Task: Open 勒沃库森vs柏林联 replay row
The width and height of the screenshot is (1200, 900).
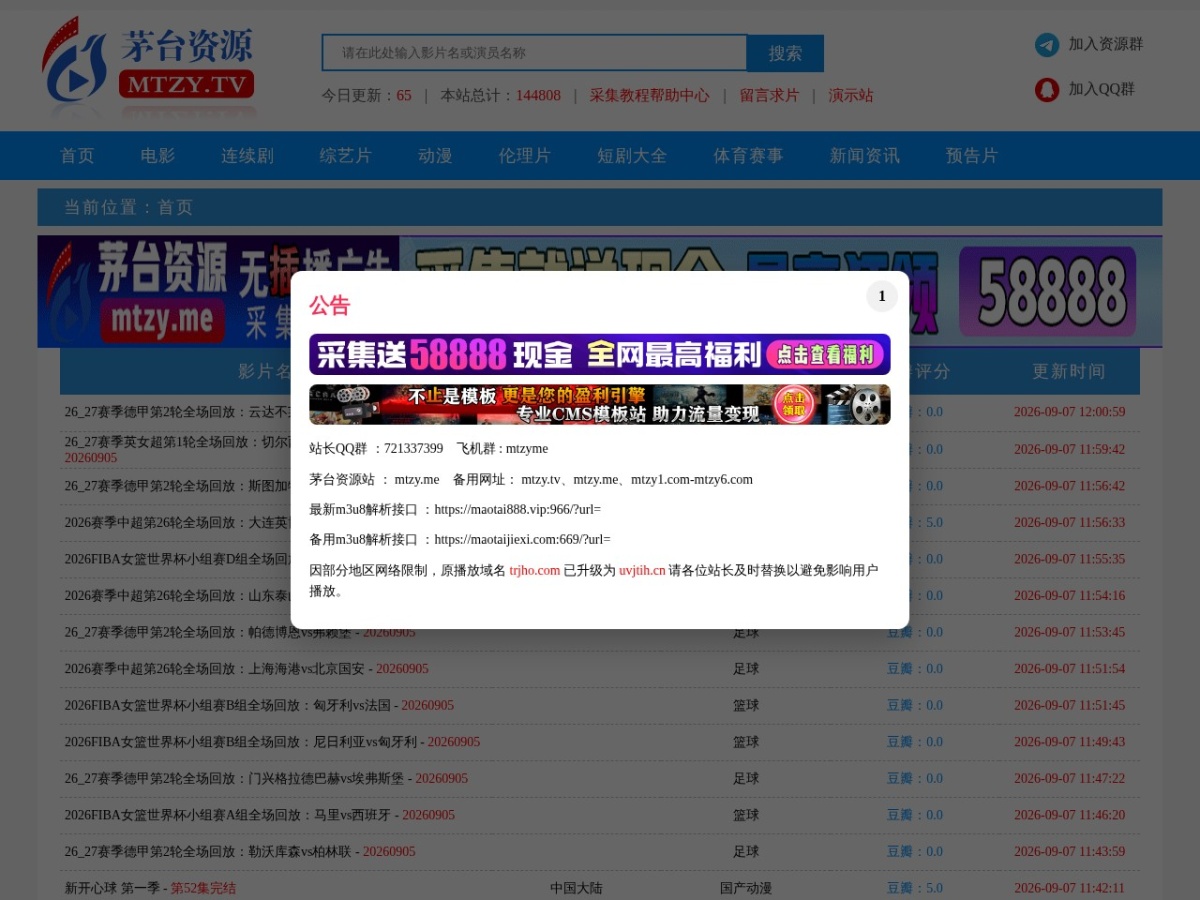Action: click(x=240, y=851)
